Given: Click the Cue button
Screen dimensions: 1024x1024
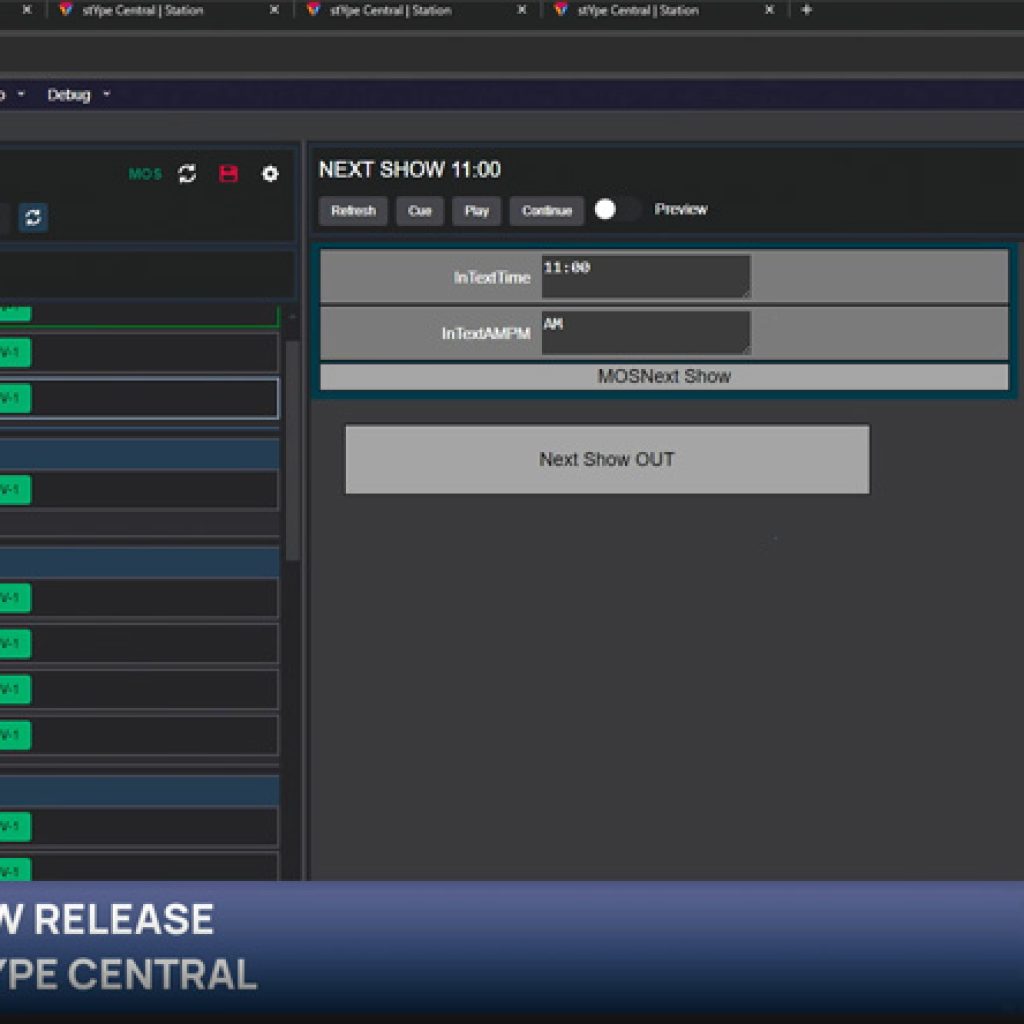Looking at the screenshot, I should coord(419,211).
